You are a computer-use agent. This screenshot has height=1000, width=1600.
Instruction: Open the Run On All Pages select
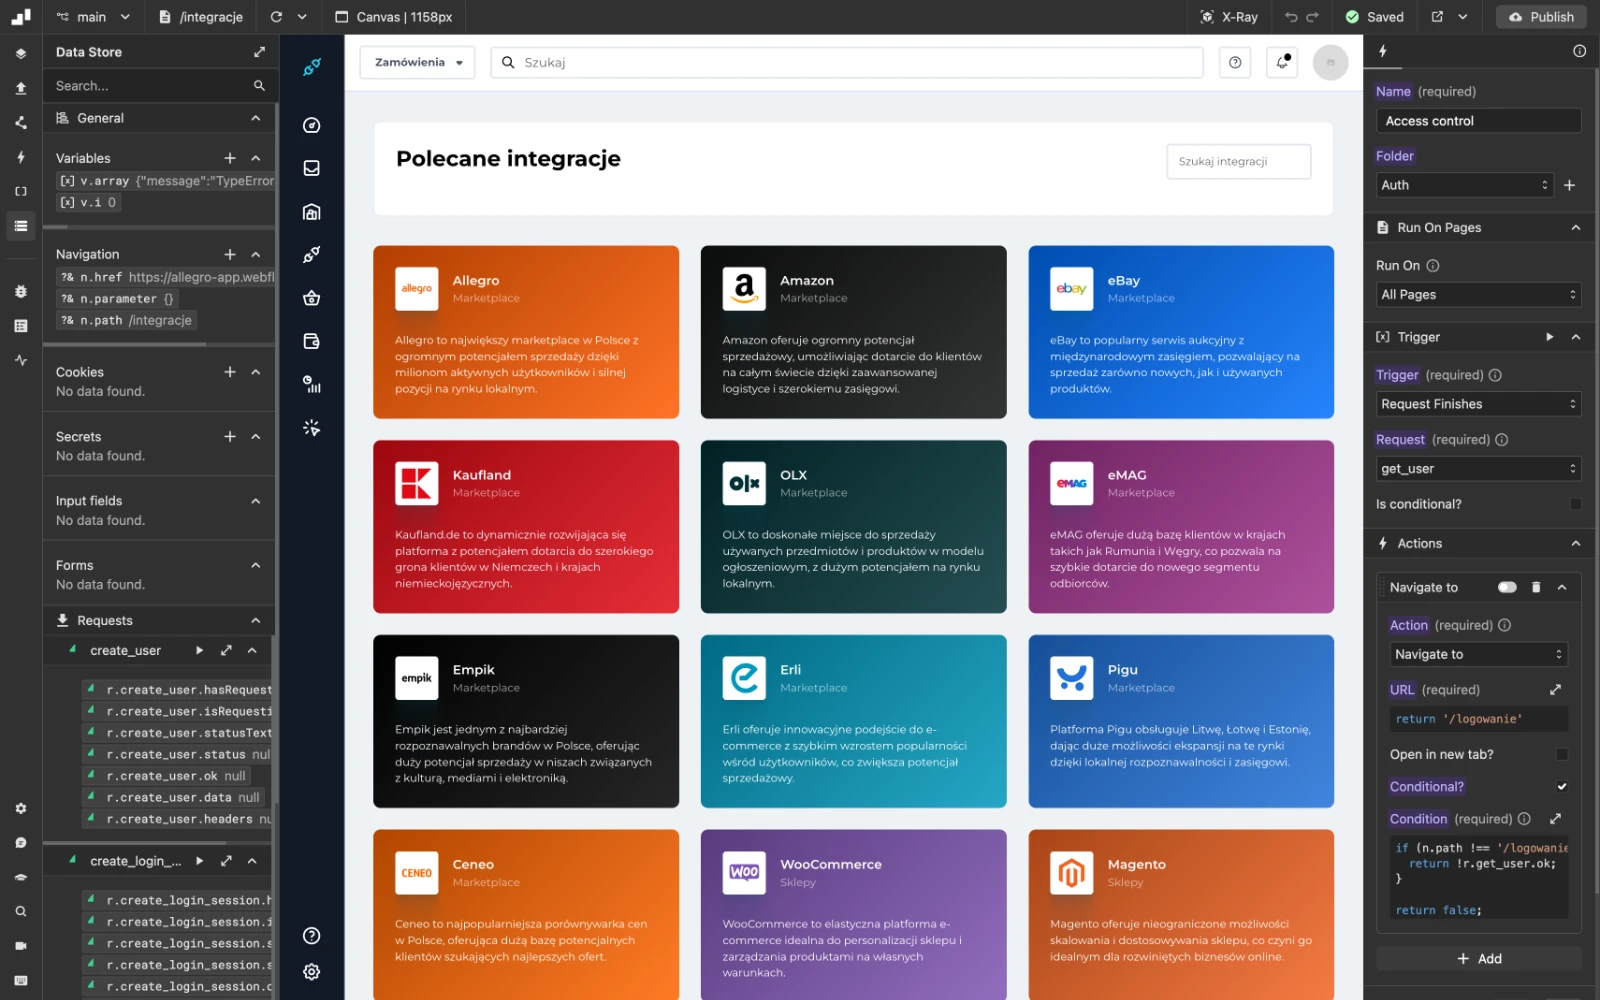1478,295
